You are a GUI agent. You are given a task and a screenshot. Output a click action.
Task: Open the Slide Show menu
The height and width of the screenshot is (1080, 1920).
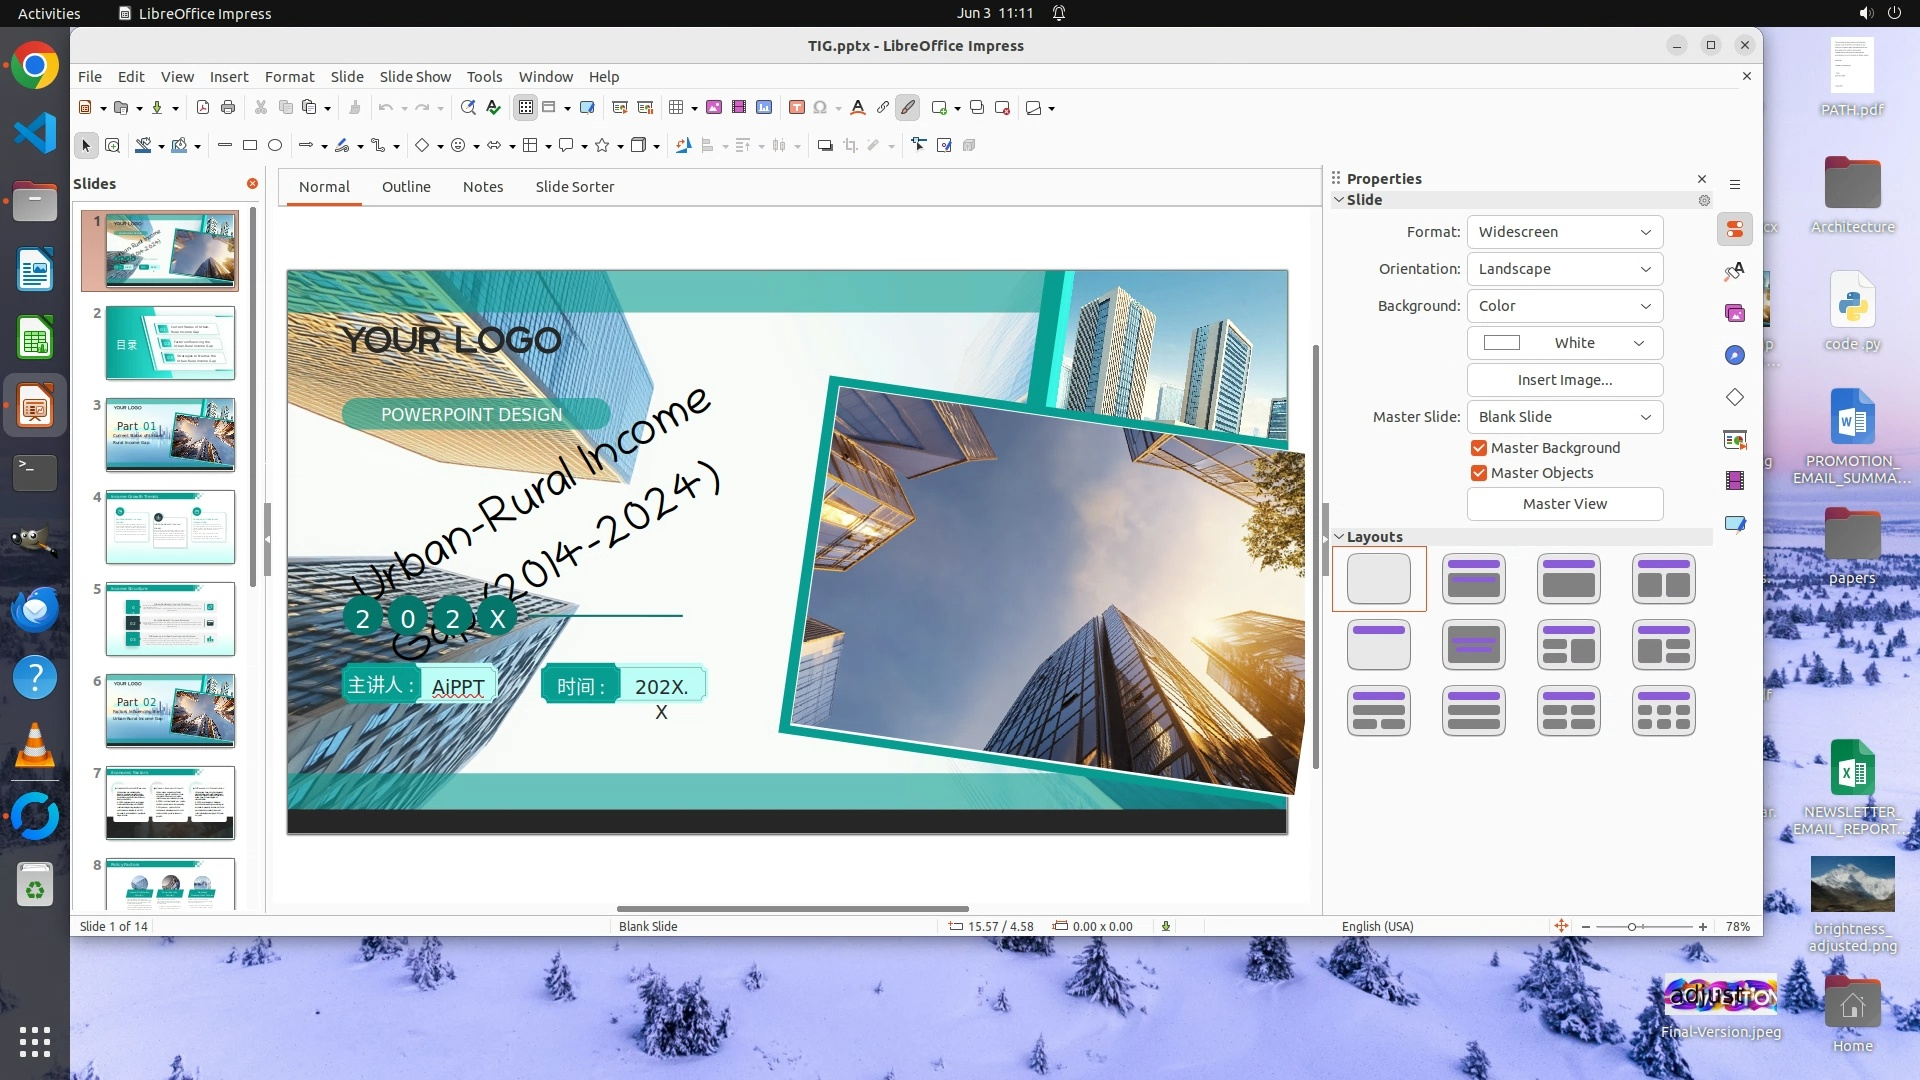tap(415, 77)
